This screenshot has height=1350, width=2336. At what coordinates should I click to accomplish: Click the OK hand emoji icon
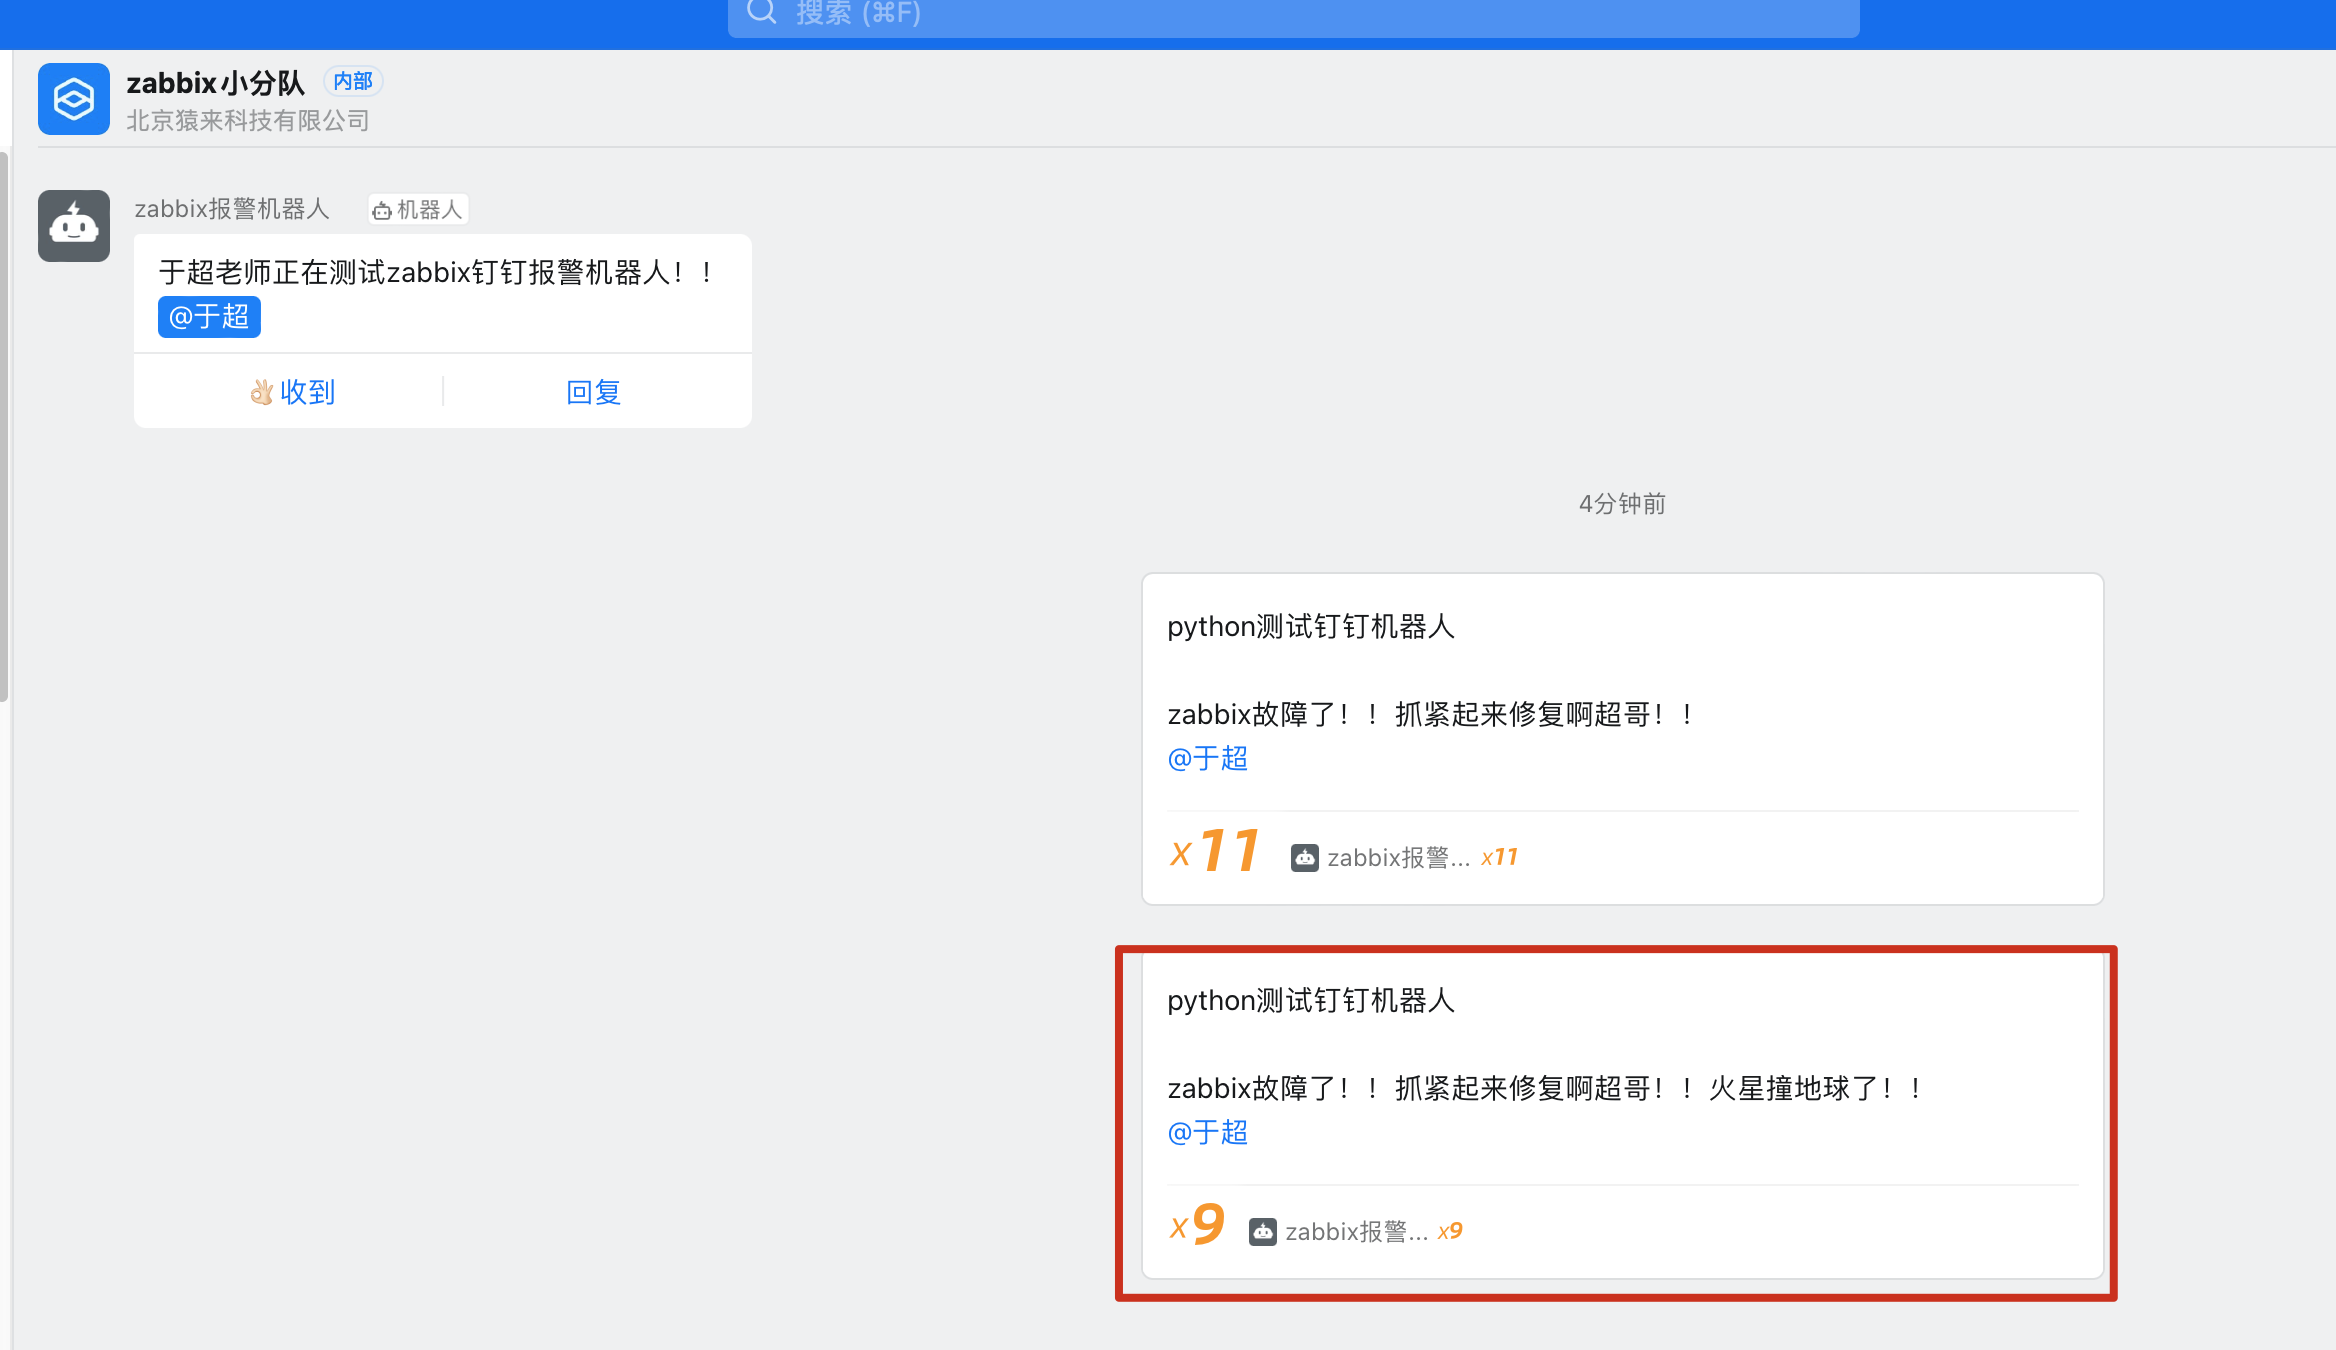point(261,392)
